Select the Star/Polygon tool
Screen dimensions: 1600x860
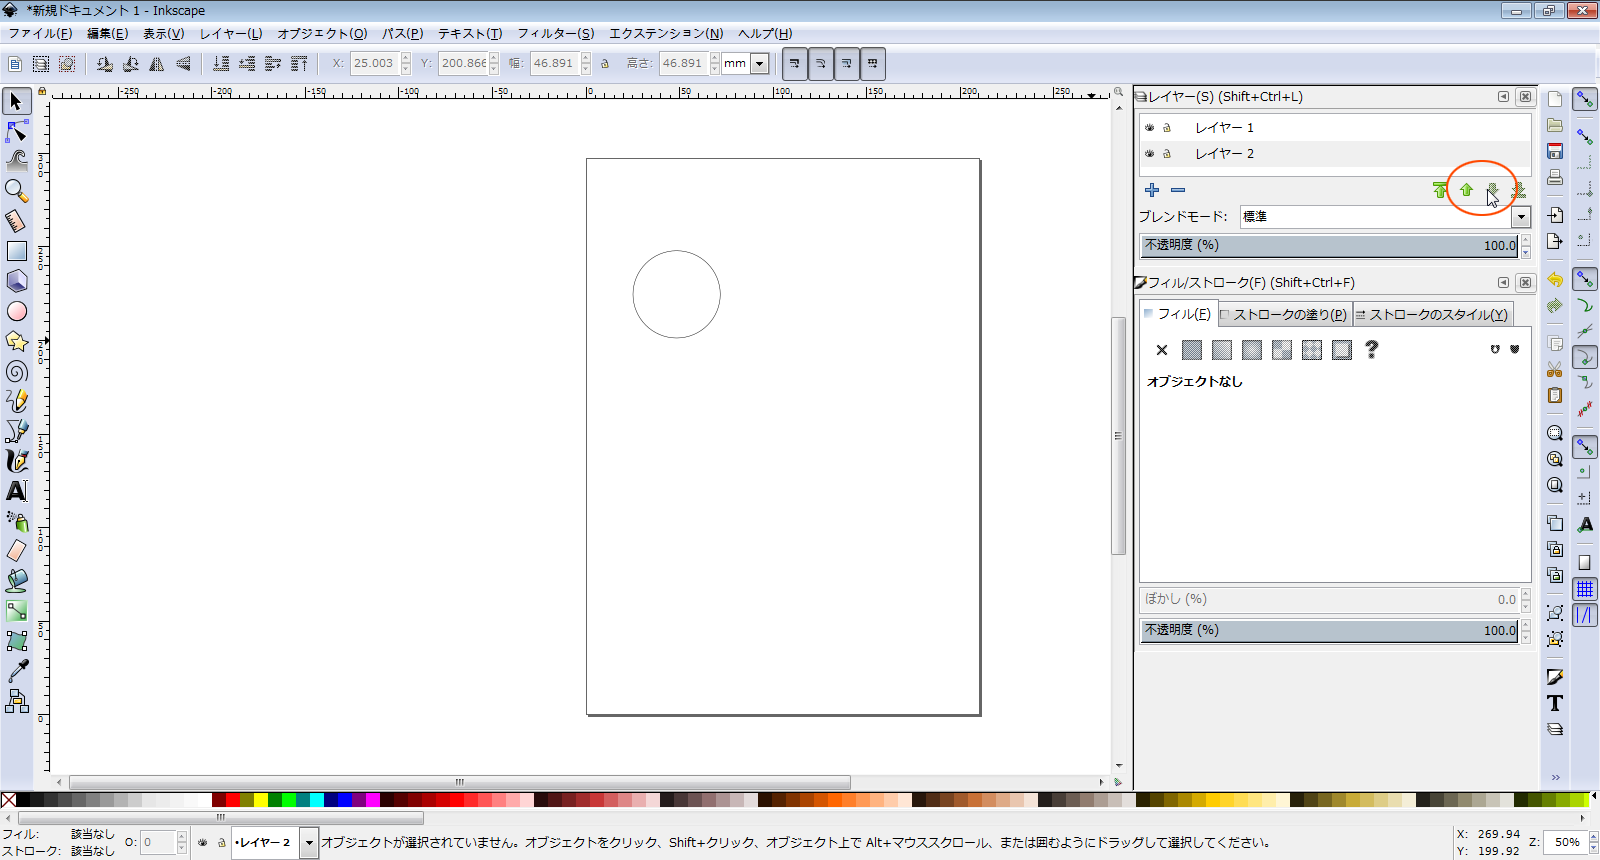pos(17,341)
